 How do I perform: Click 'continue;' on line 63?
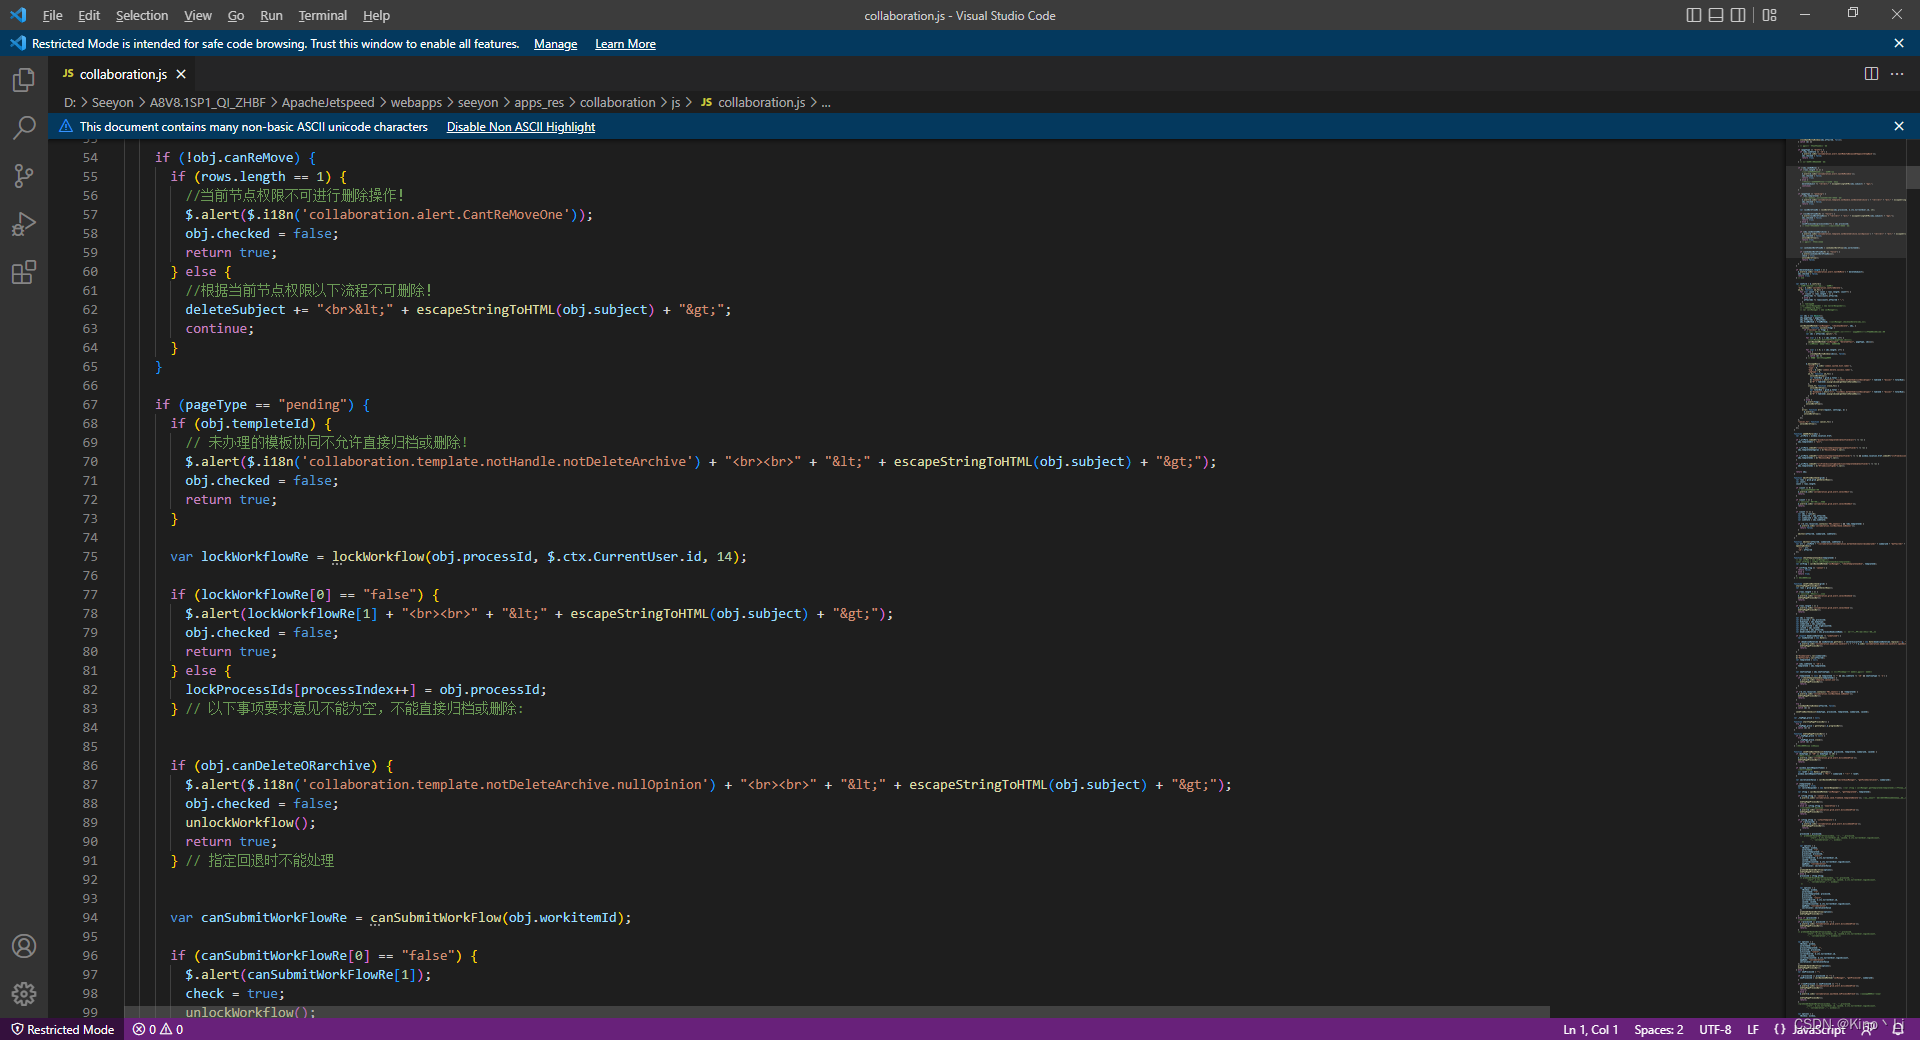[x=220, y=329]
